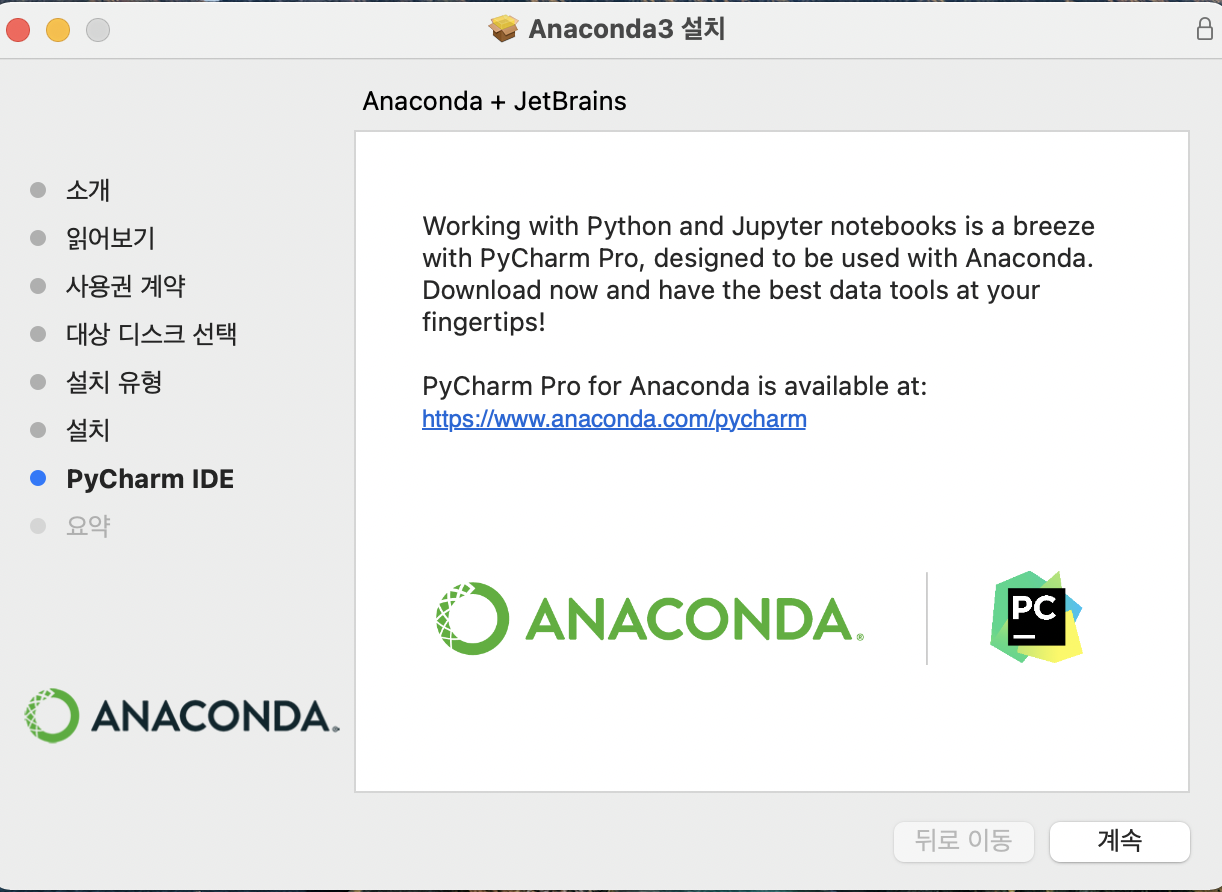Select the 읽어보기 step in sidebar
1222x892 pixels.
click(110, 238)
